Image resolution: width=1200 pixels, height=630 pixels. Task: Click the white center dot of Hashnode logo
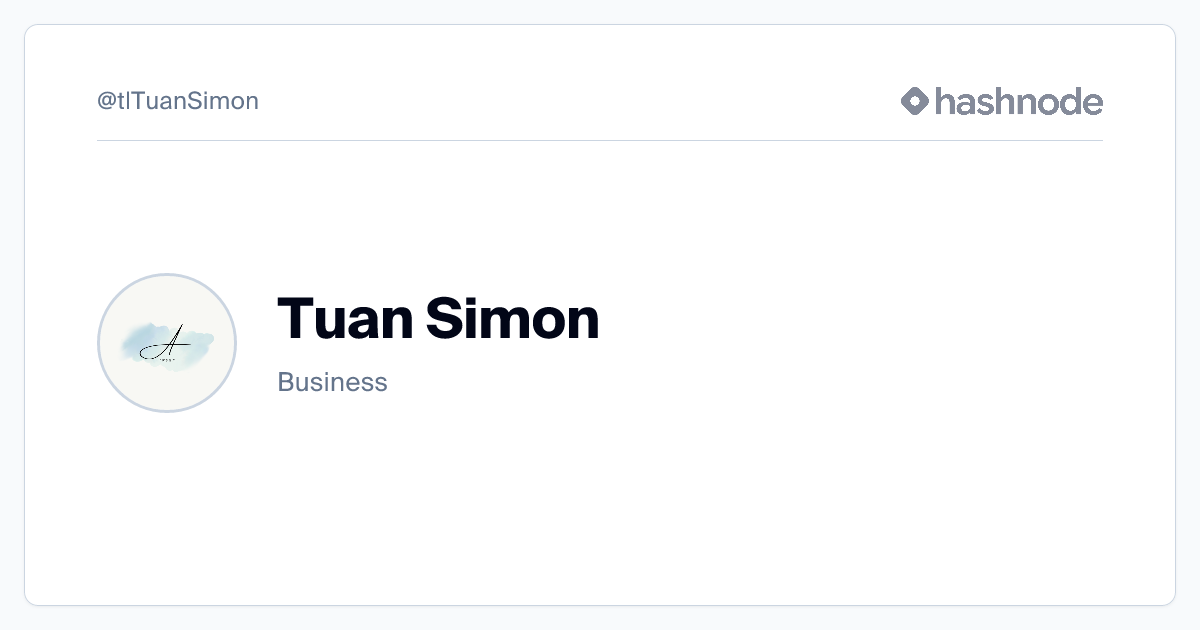coord(915,101)
